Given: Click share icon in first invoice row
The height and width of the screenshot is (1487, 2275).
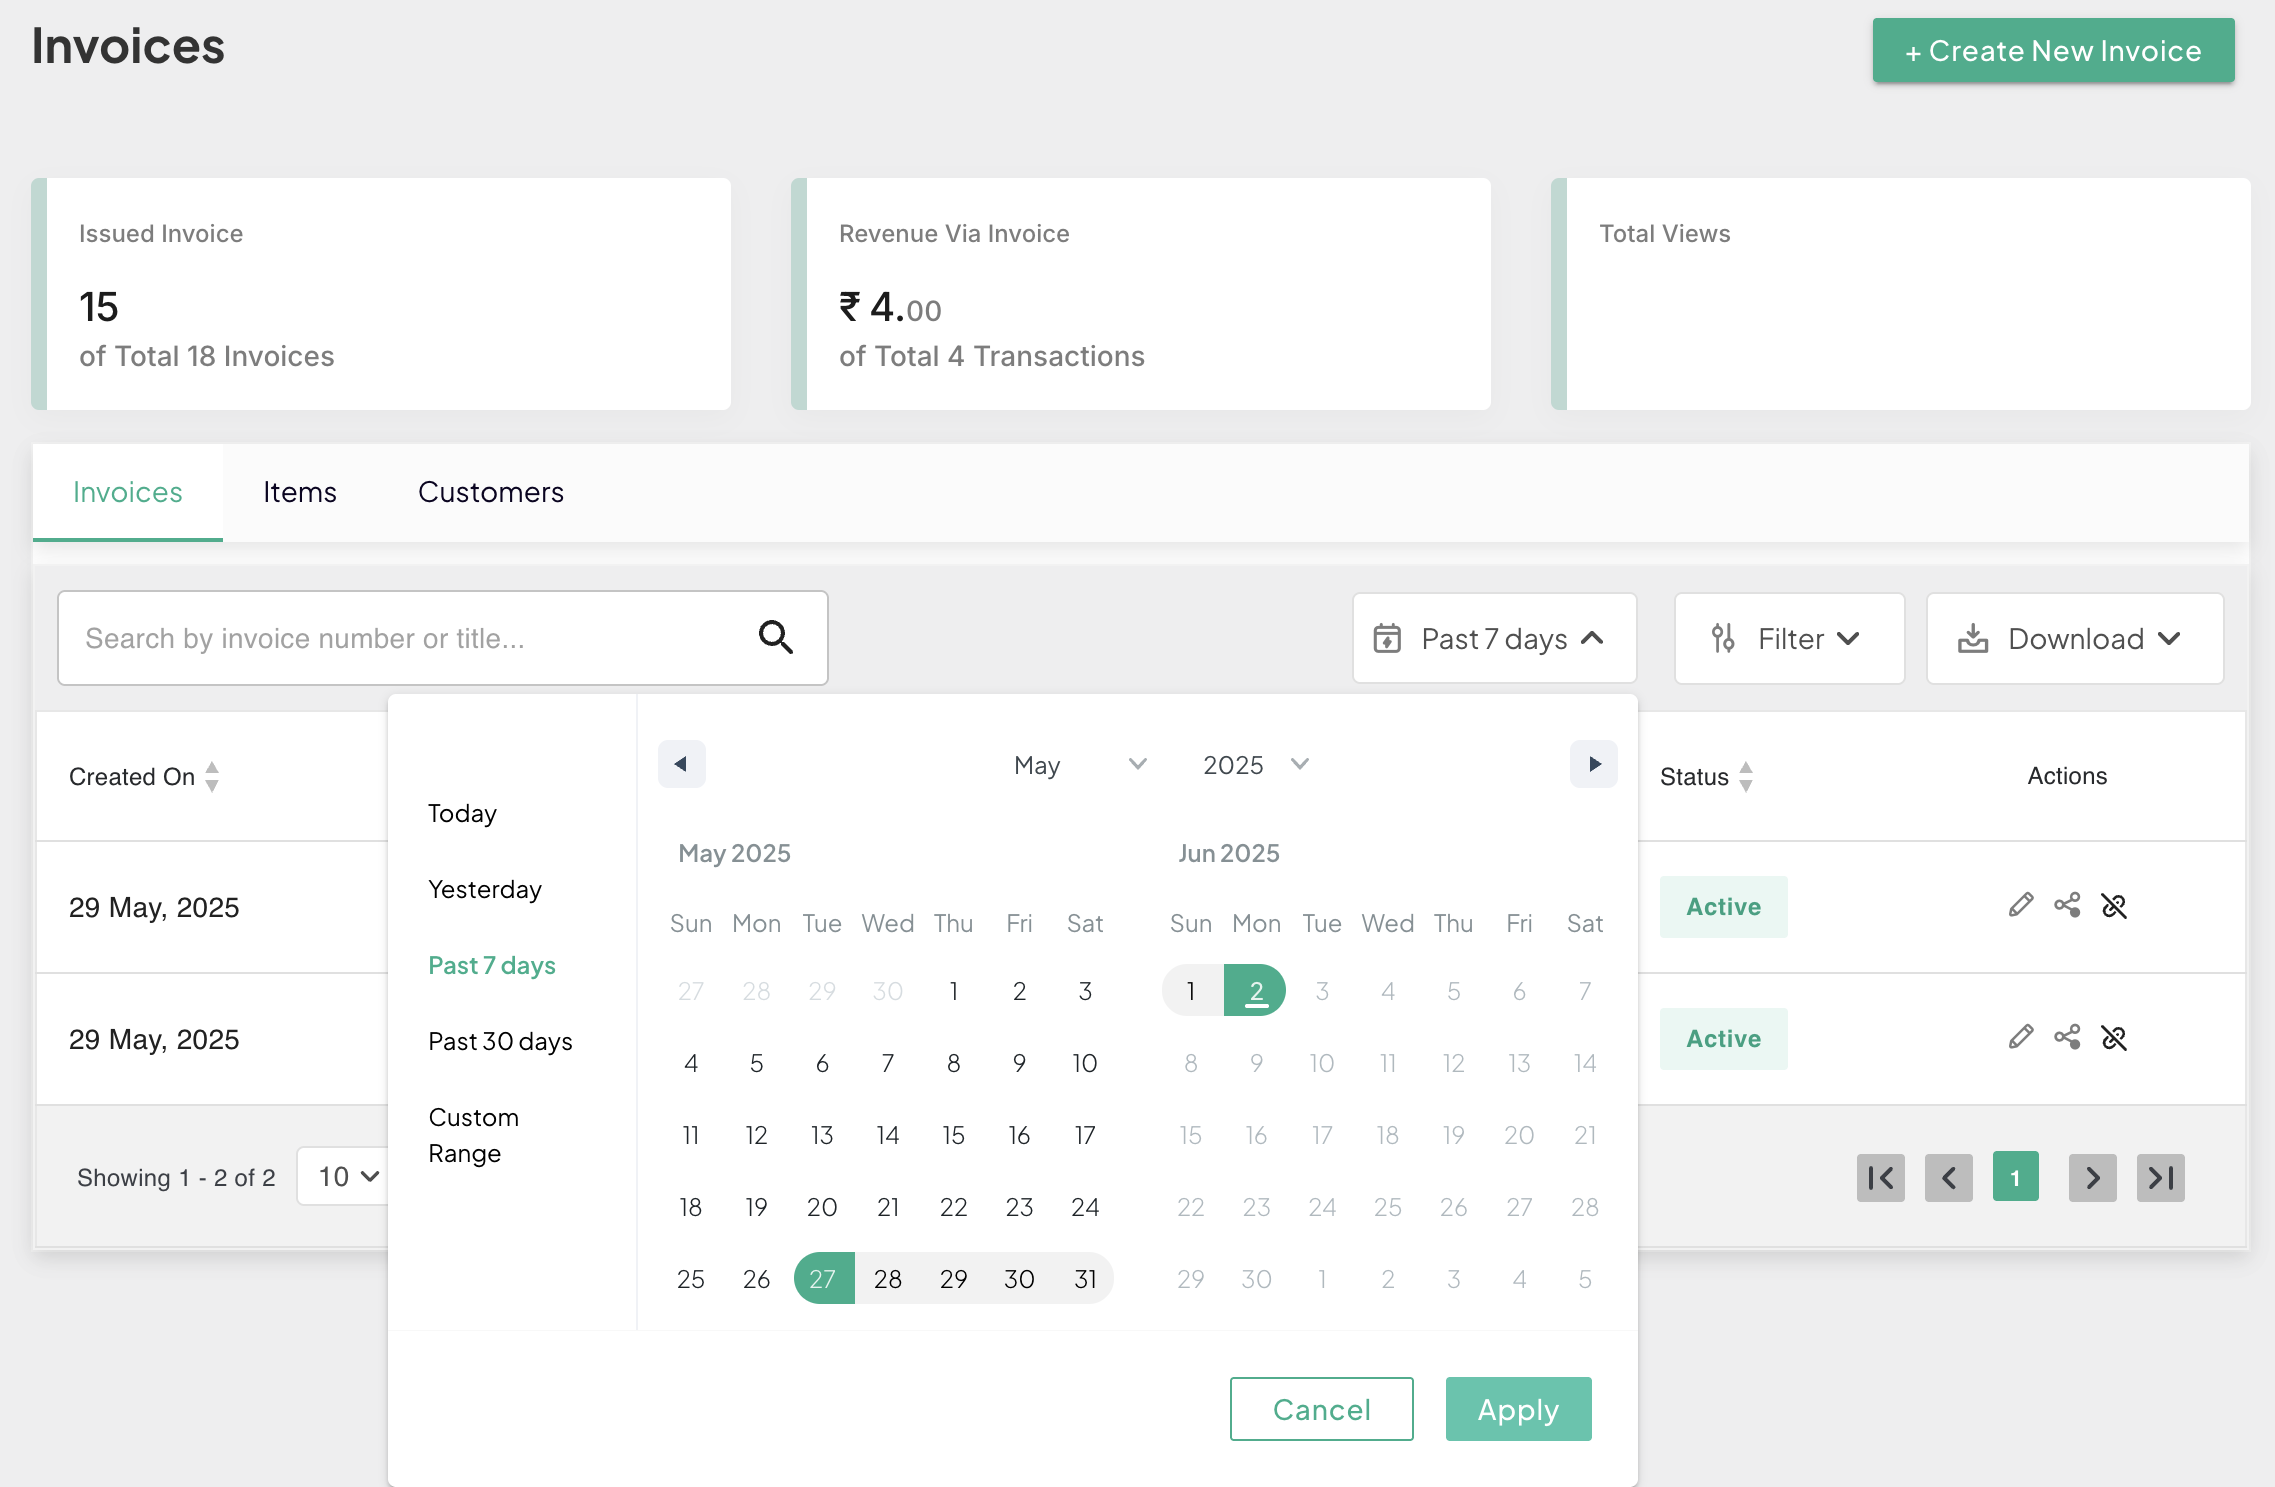Looking at the screenshot, I should [x=2067, y=906].
